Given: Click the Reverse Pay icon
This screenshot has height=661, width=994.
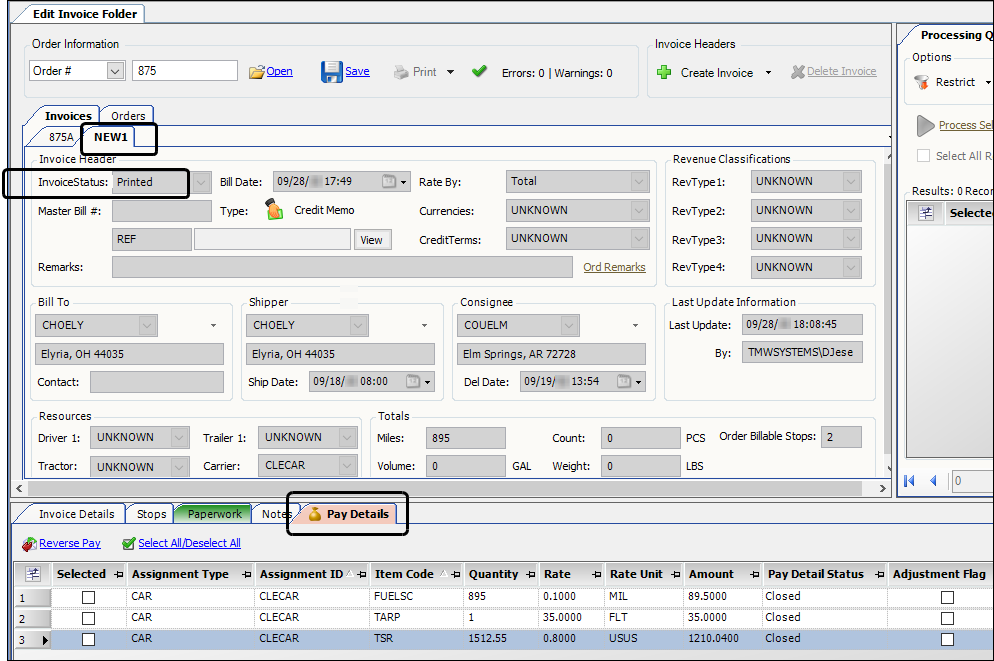Looking at the screenshot, I should point(29,544).
